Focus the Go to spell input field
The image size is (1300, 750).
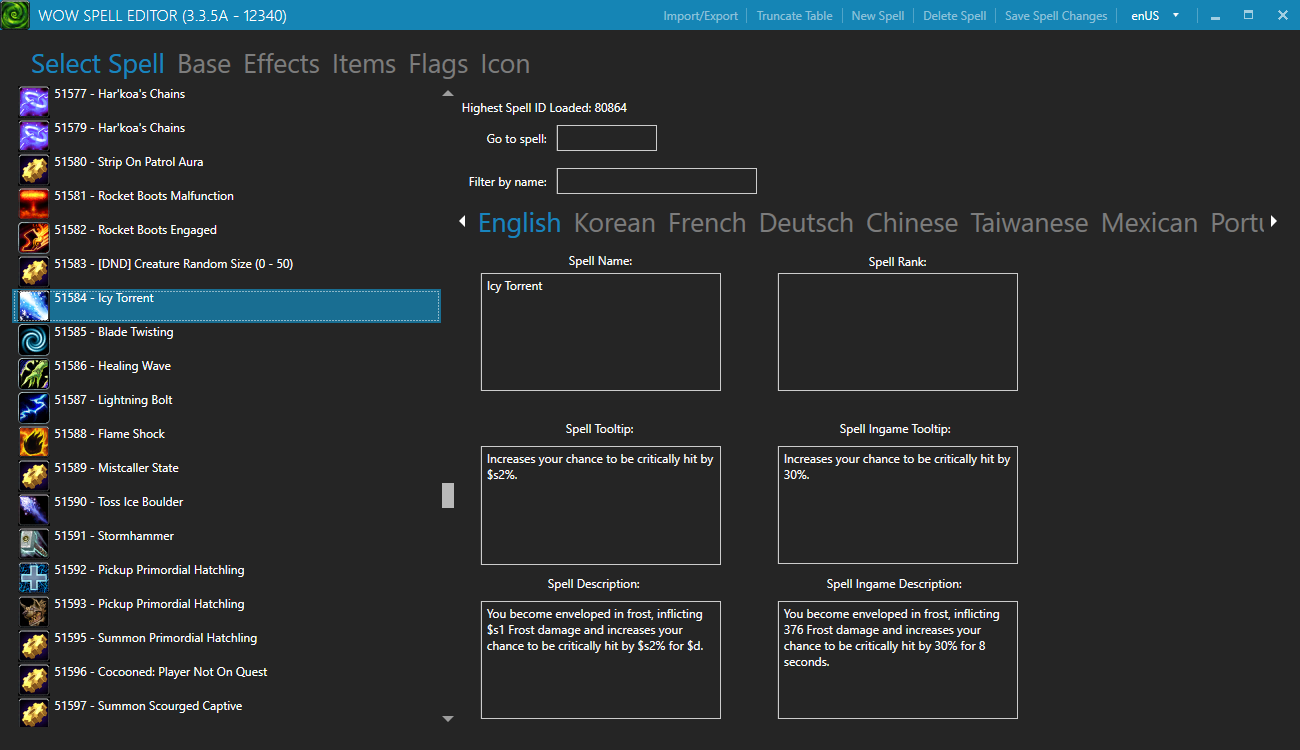tap(607, 138)
